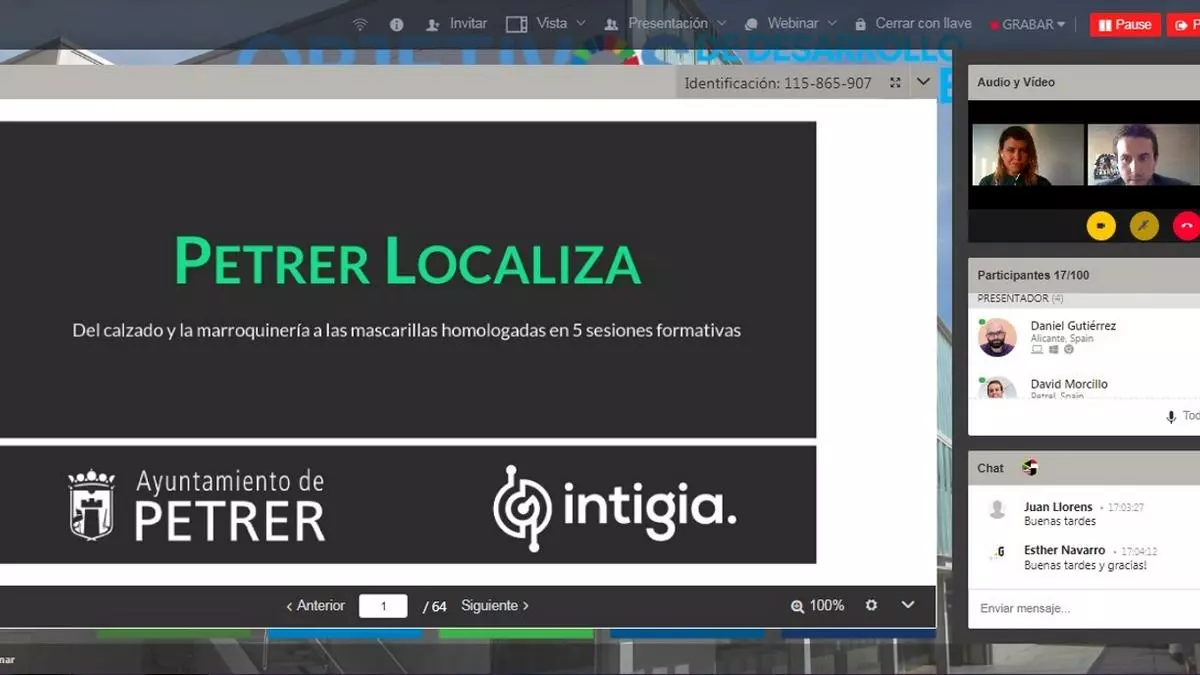Open the info icon in top toolbar

coord(397,24)
